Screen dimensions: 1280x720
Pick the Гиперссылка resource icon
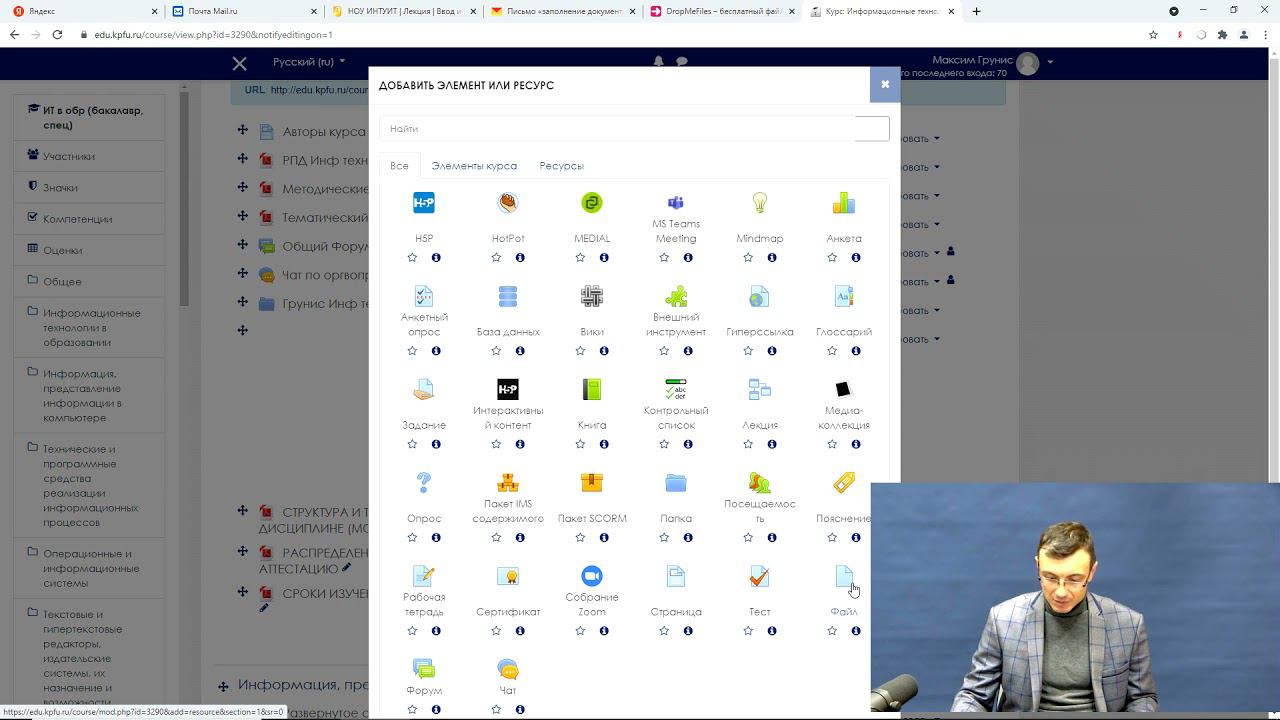[x=760, y=296]
